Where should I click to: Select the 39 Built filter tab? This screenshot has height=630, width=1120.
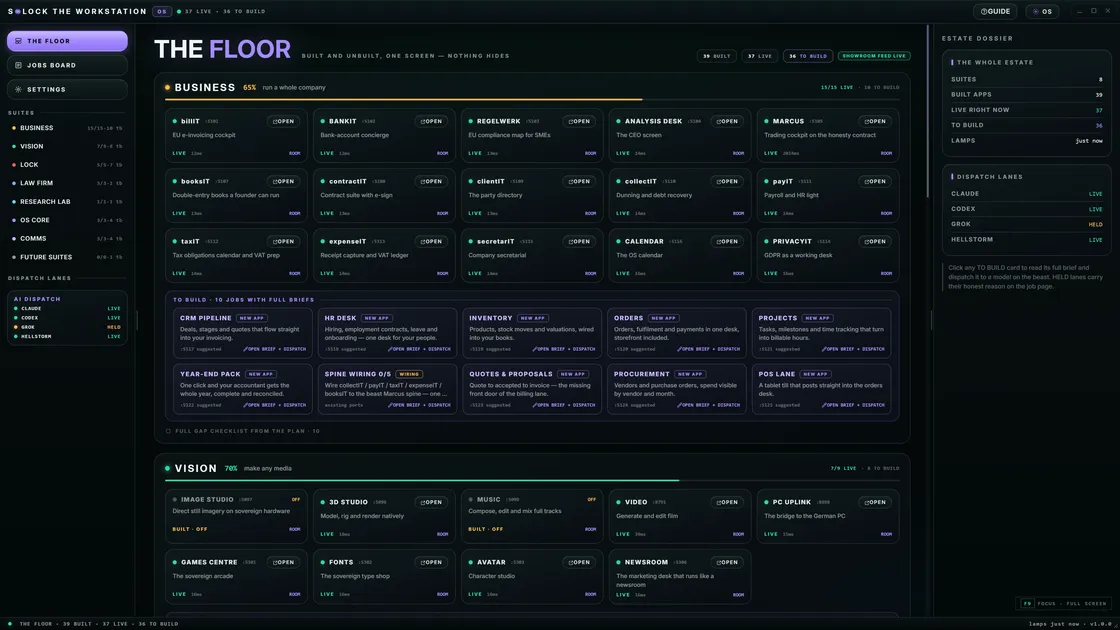[x=716, y=56]
